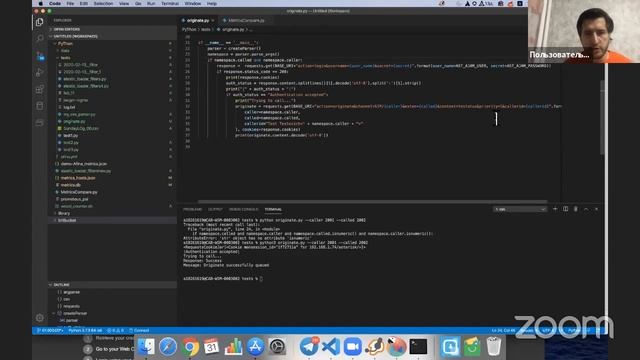Select requests in the Outline

113,306
